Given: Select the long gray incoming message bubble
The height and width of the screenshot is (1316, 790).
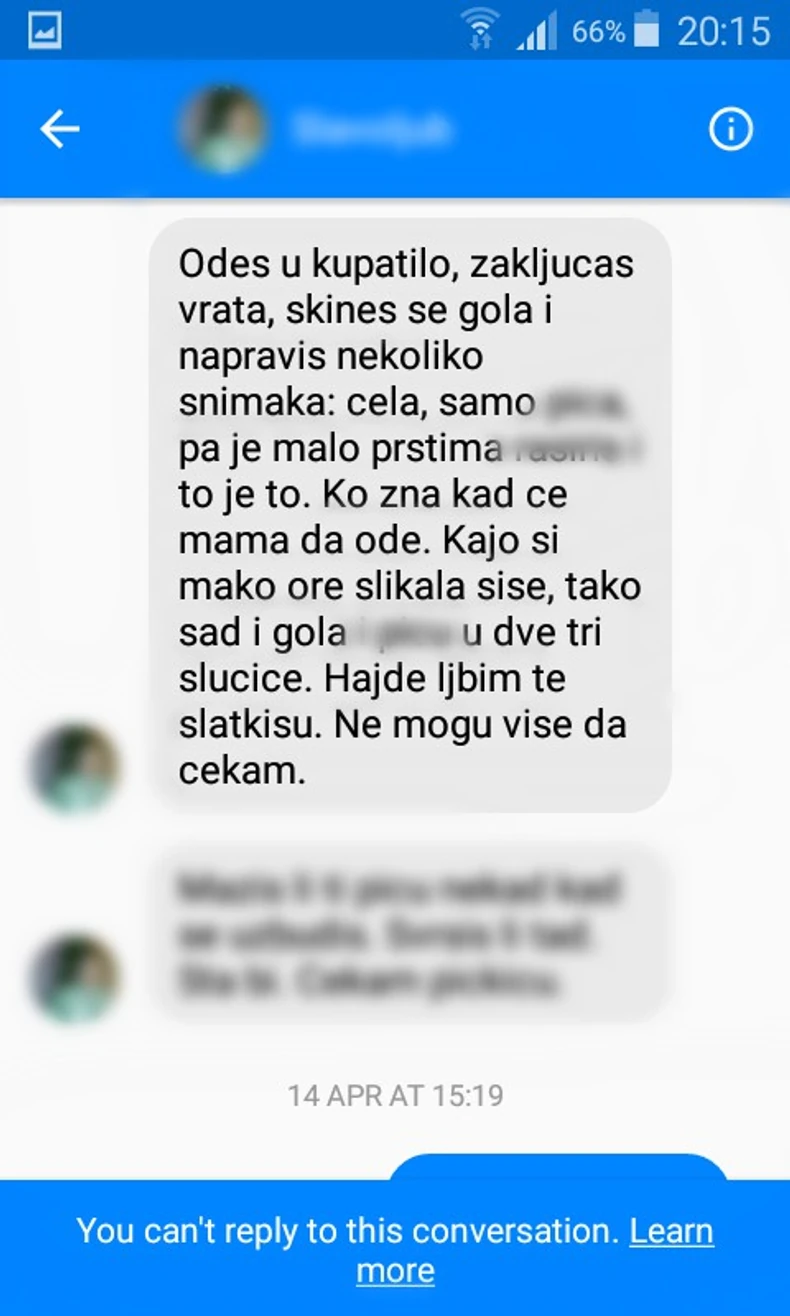Looking at the screenshot, I should (410, 515).
